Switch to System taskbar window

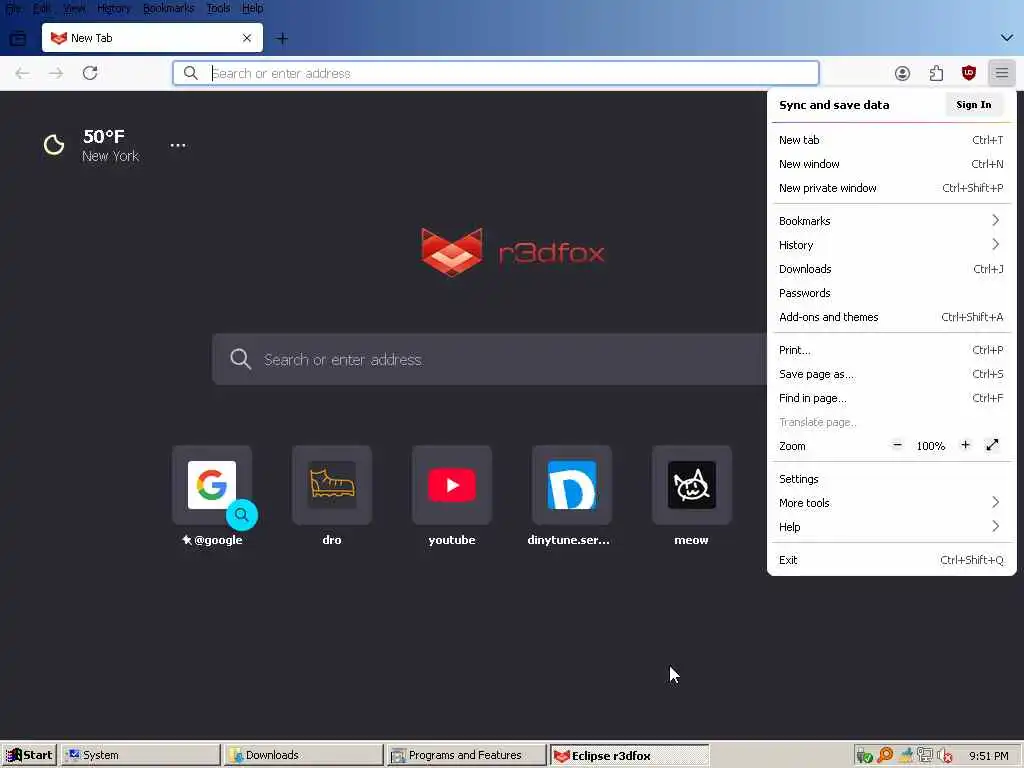coord(140,755)
